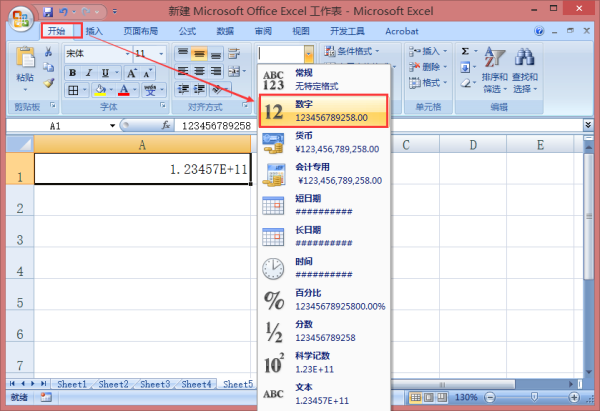Apply red font color A
The width and height of the screenshot is (600, 411).
pyautogui.click(x=124, y=90)
